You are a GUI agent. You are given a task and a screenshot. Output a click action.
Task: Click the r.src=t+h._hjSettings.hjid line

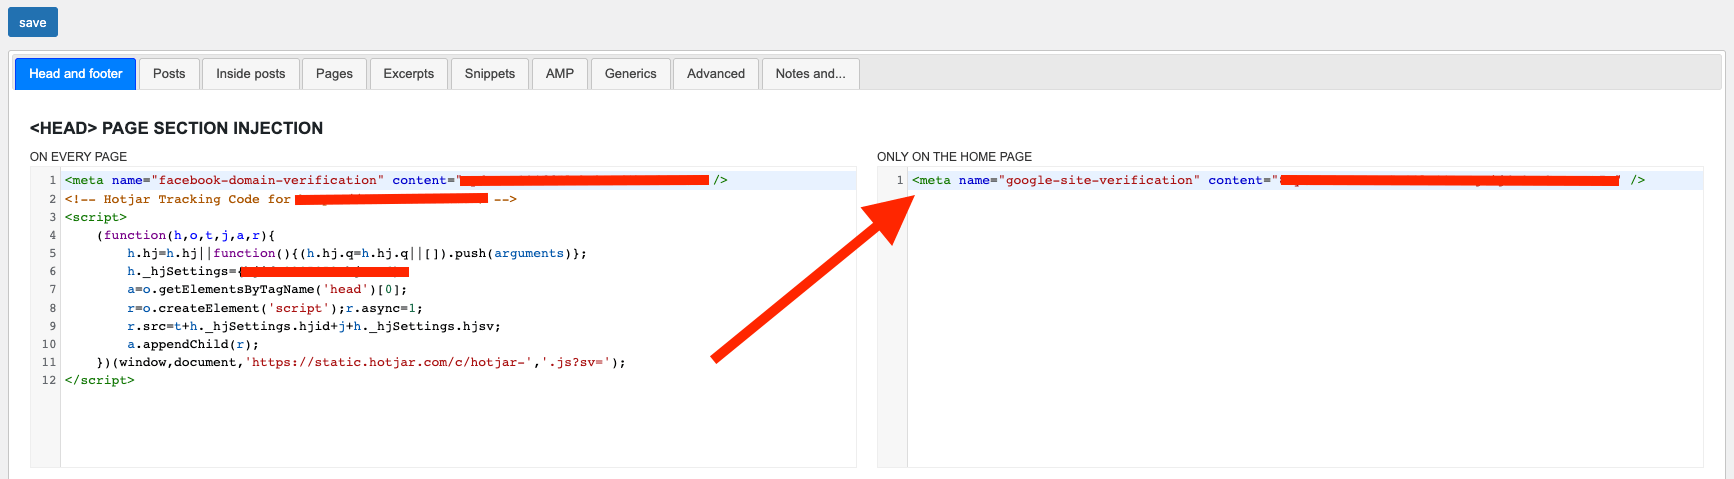tap(314, 326)
